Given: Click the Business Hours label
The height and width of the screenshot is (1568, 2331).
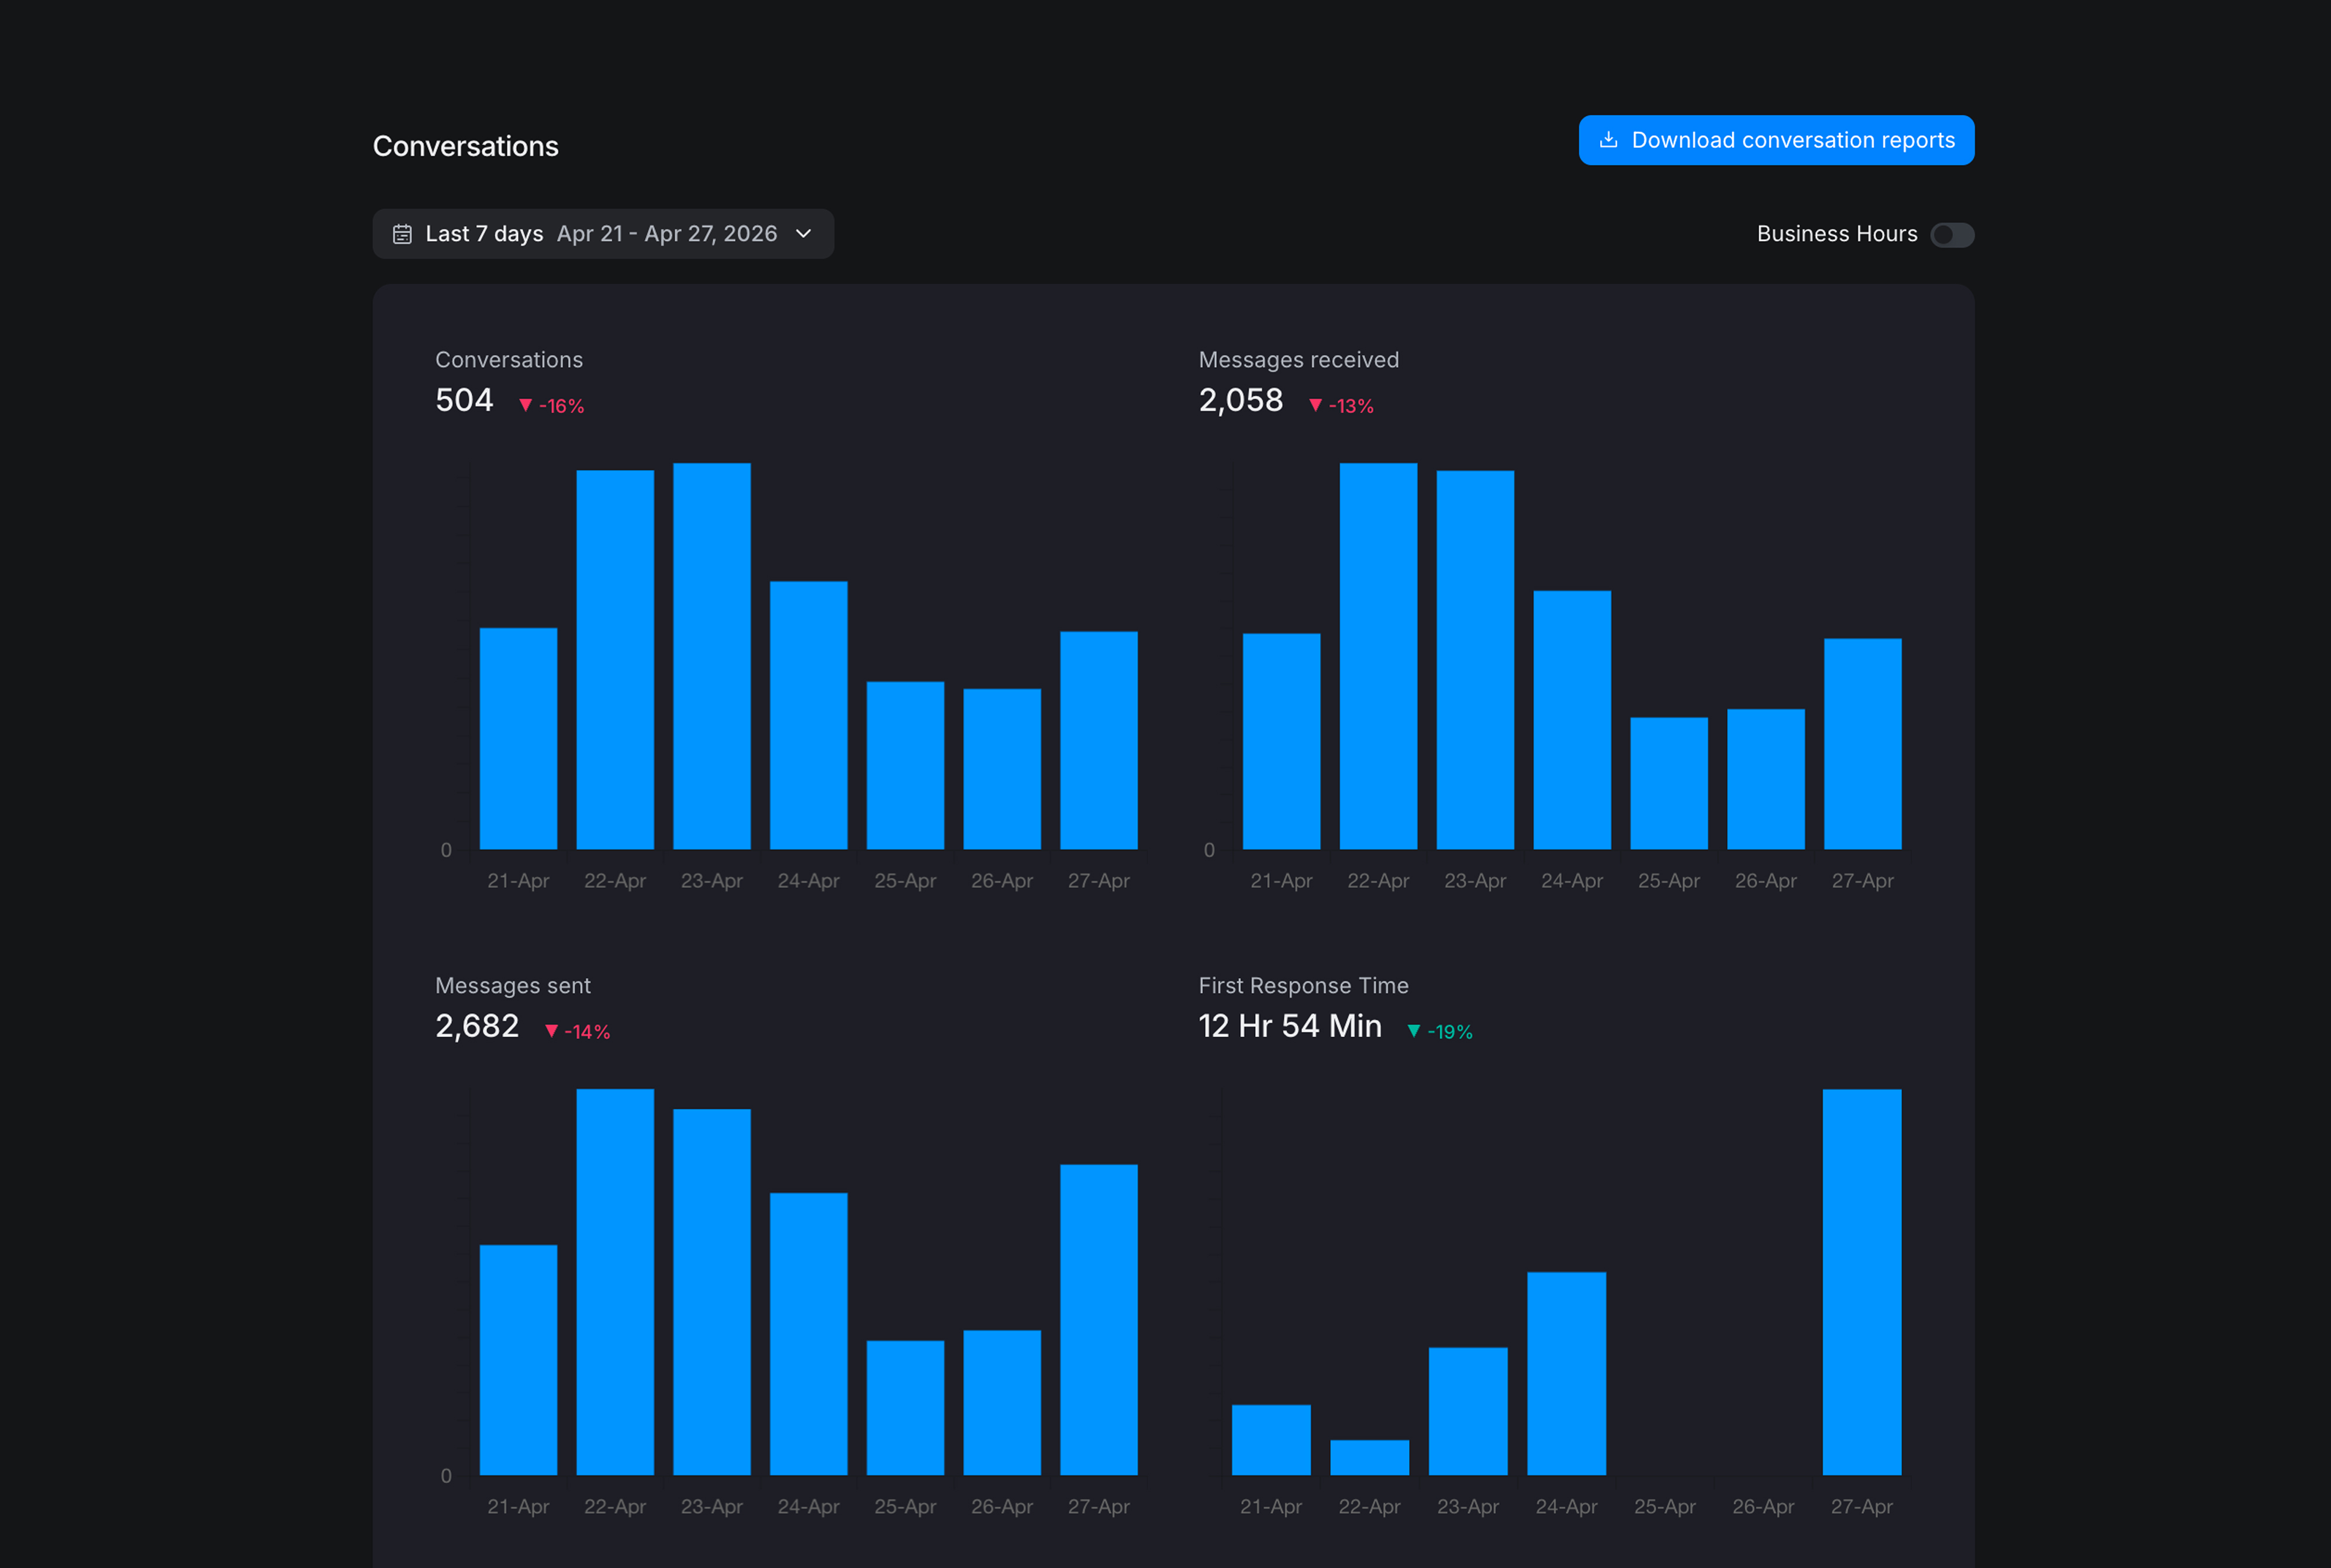Looking at the screenshot, I should [1837, 234].
